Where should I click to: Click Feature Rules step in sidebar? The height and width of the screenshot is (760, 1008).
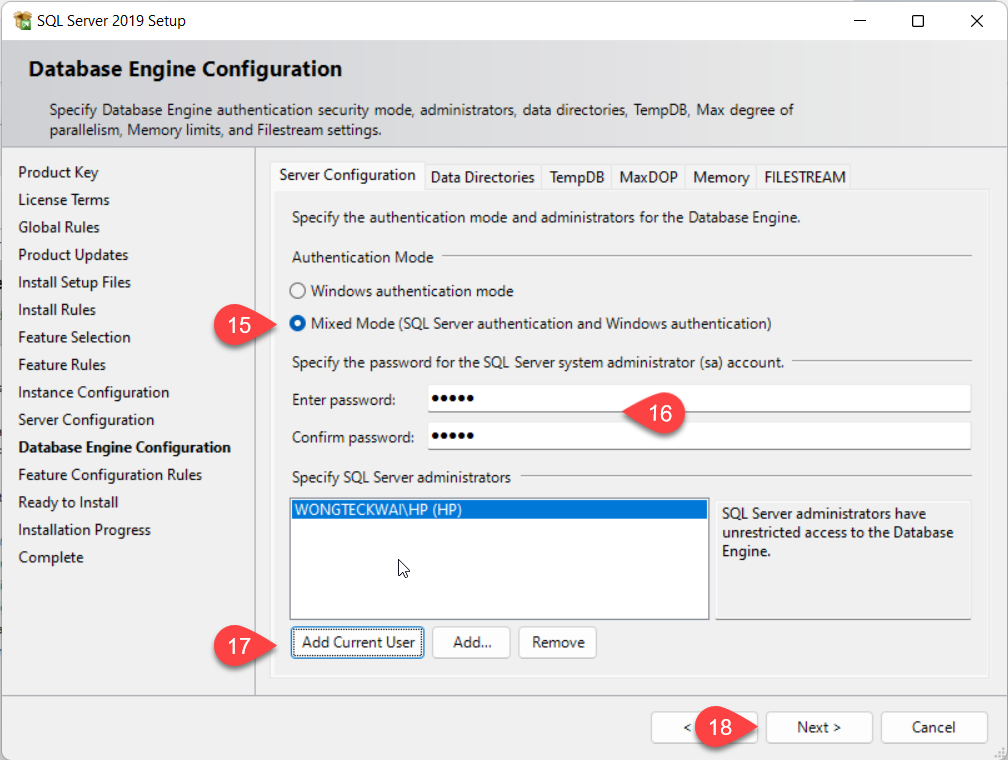tap(62, 365)
